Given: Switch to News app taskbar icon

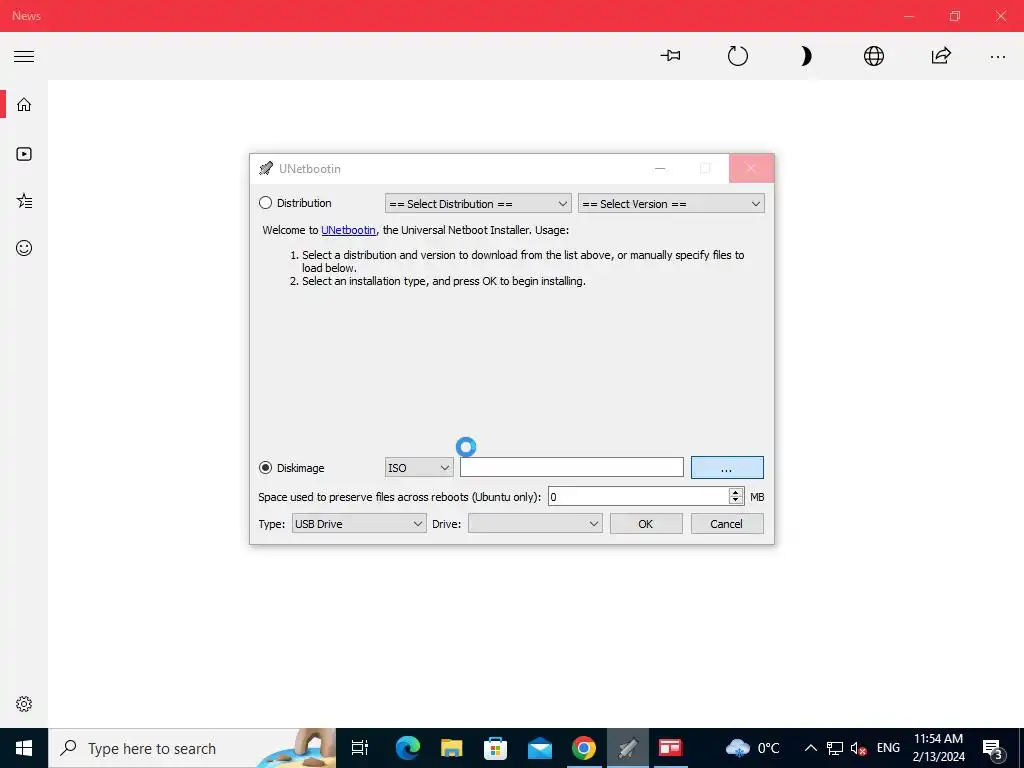Looking at the screenshot, I should click(671, 748).
